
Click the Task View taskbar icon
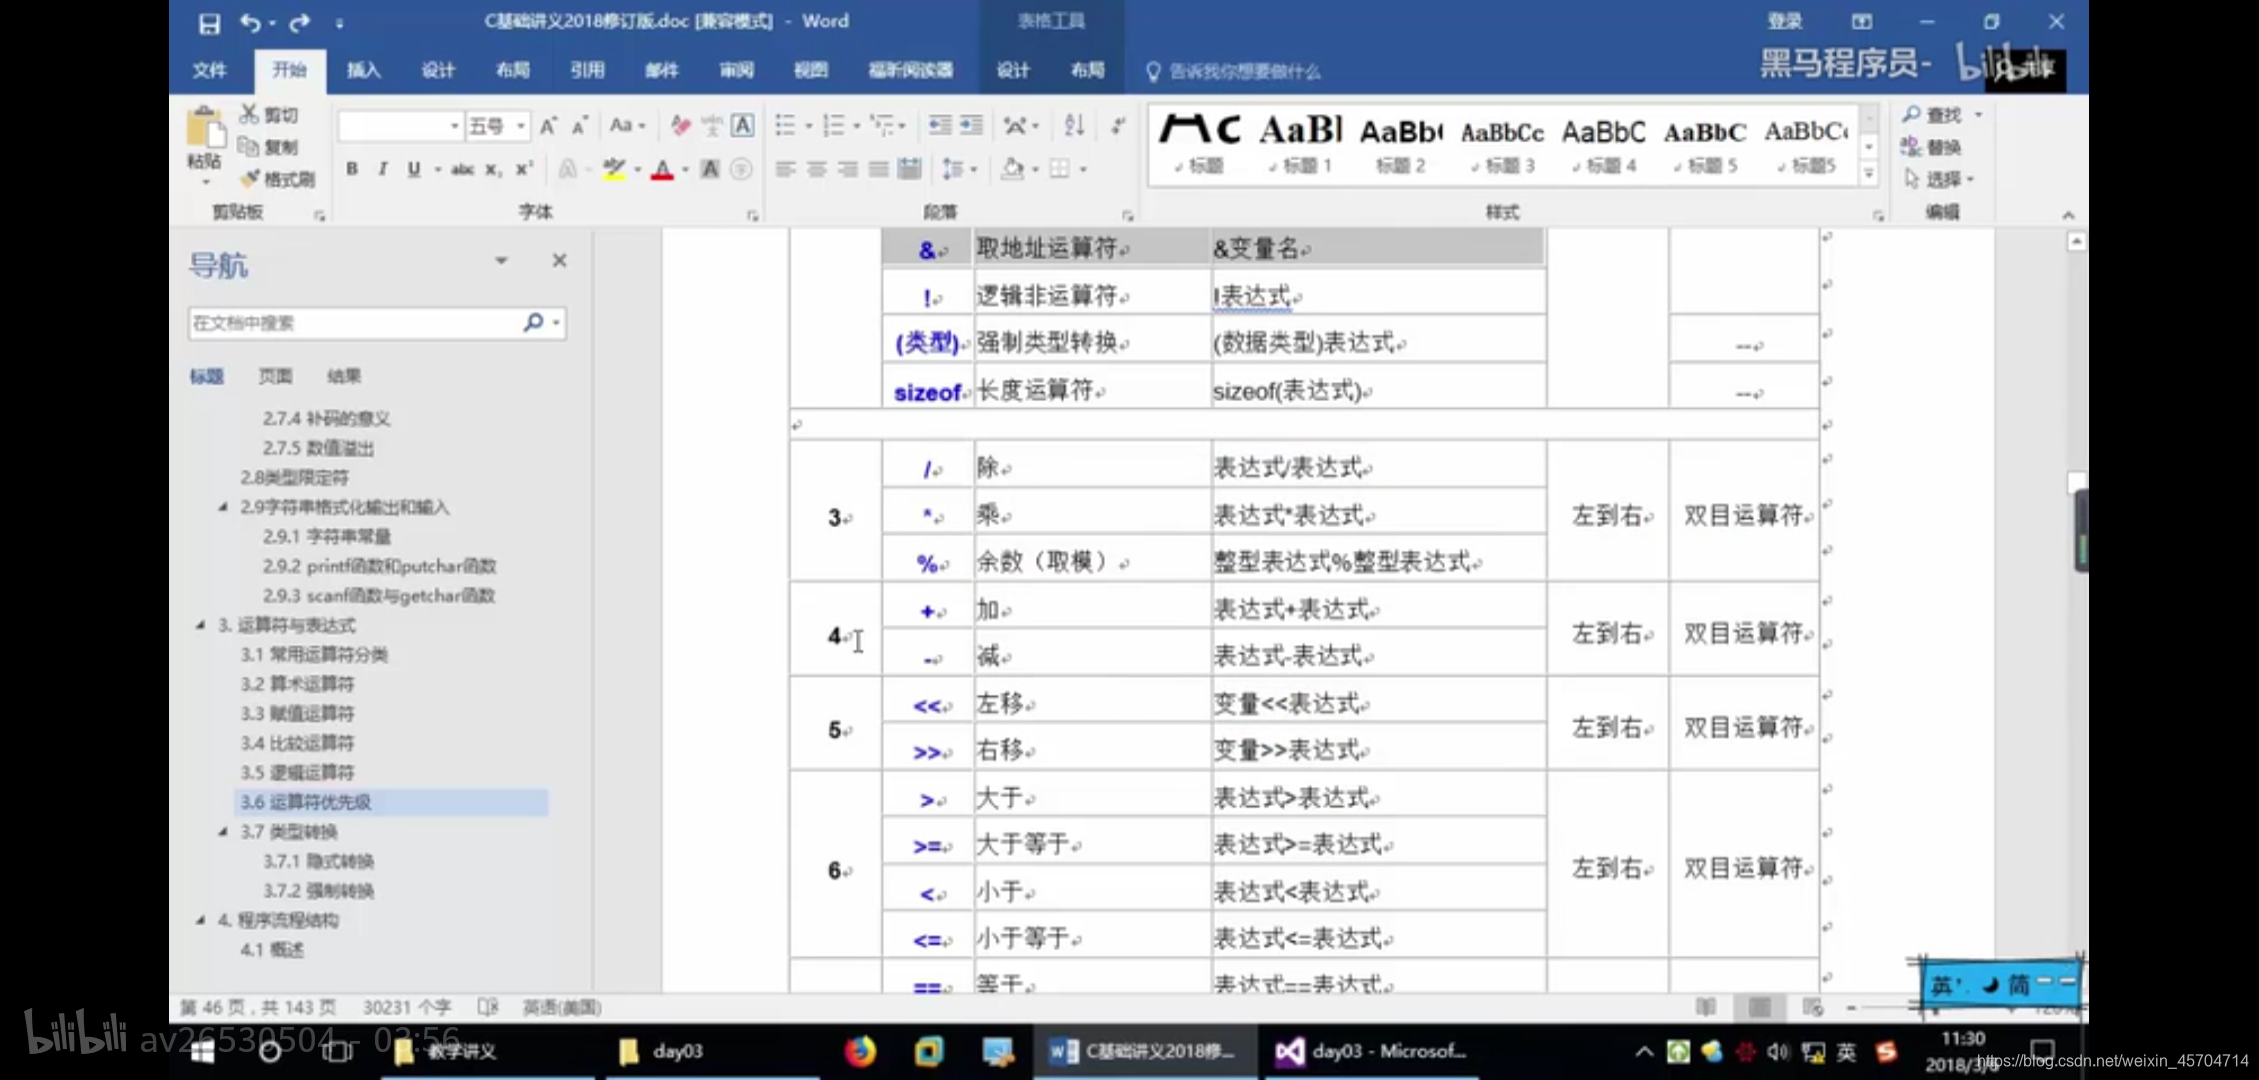(337, 1051)
